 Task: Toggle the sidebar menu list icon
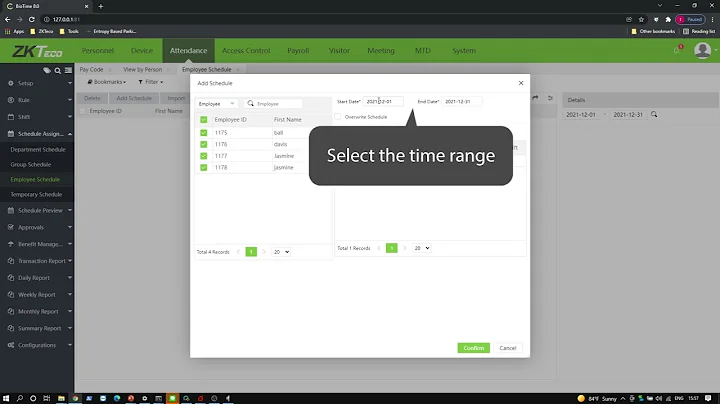pos(68,71)
